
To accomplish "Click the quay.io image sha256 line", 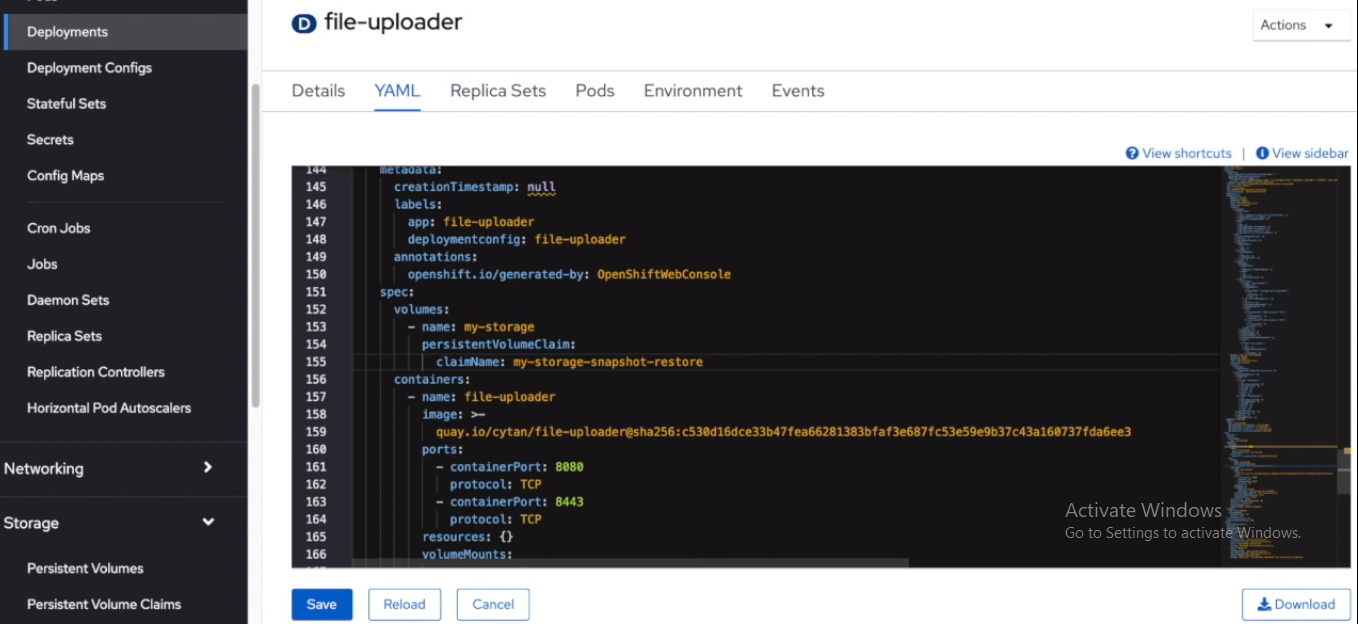I will click(783, 432).
